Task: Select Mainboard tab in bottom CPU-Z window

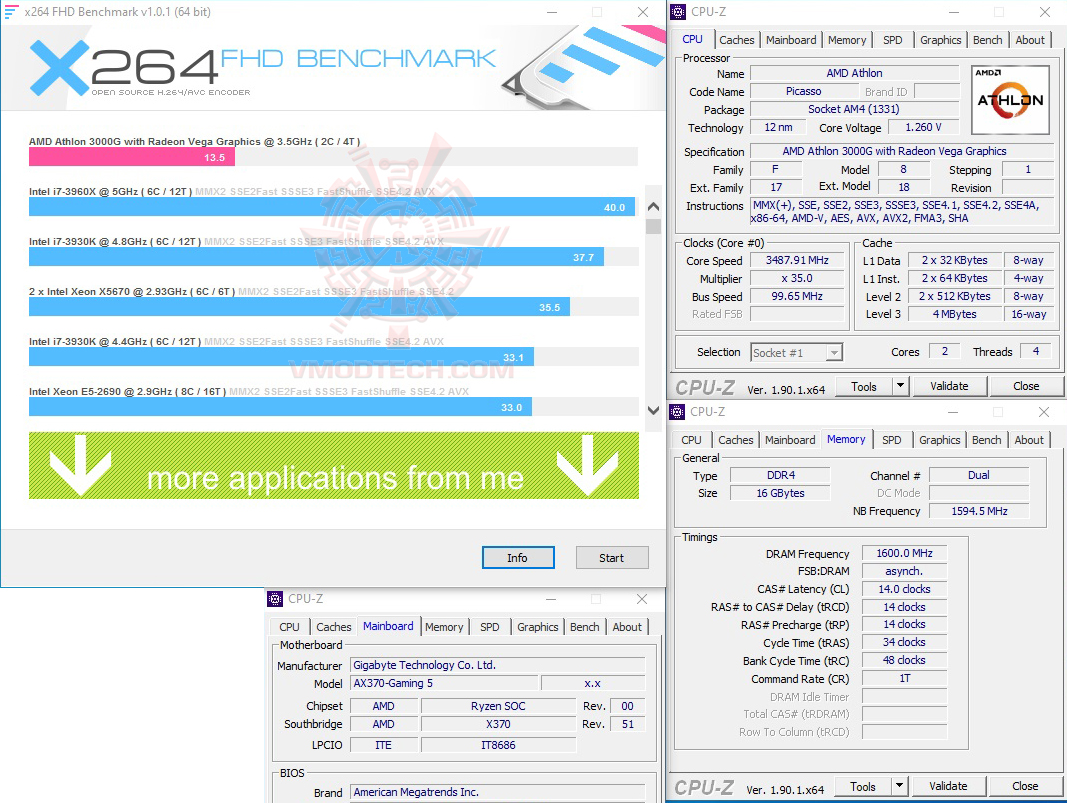Action: 388,626
